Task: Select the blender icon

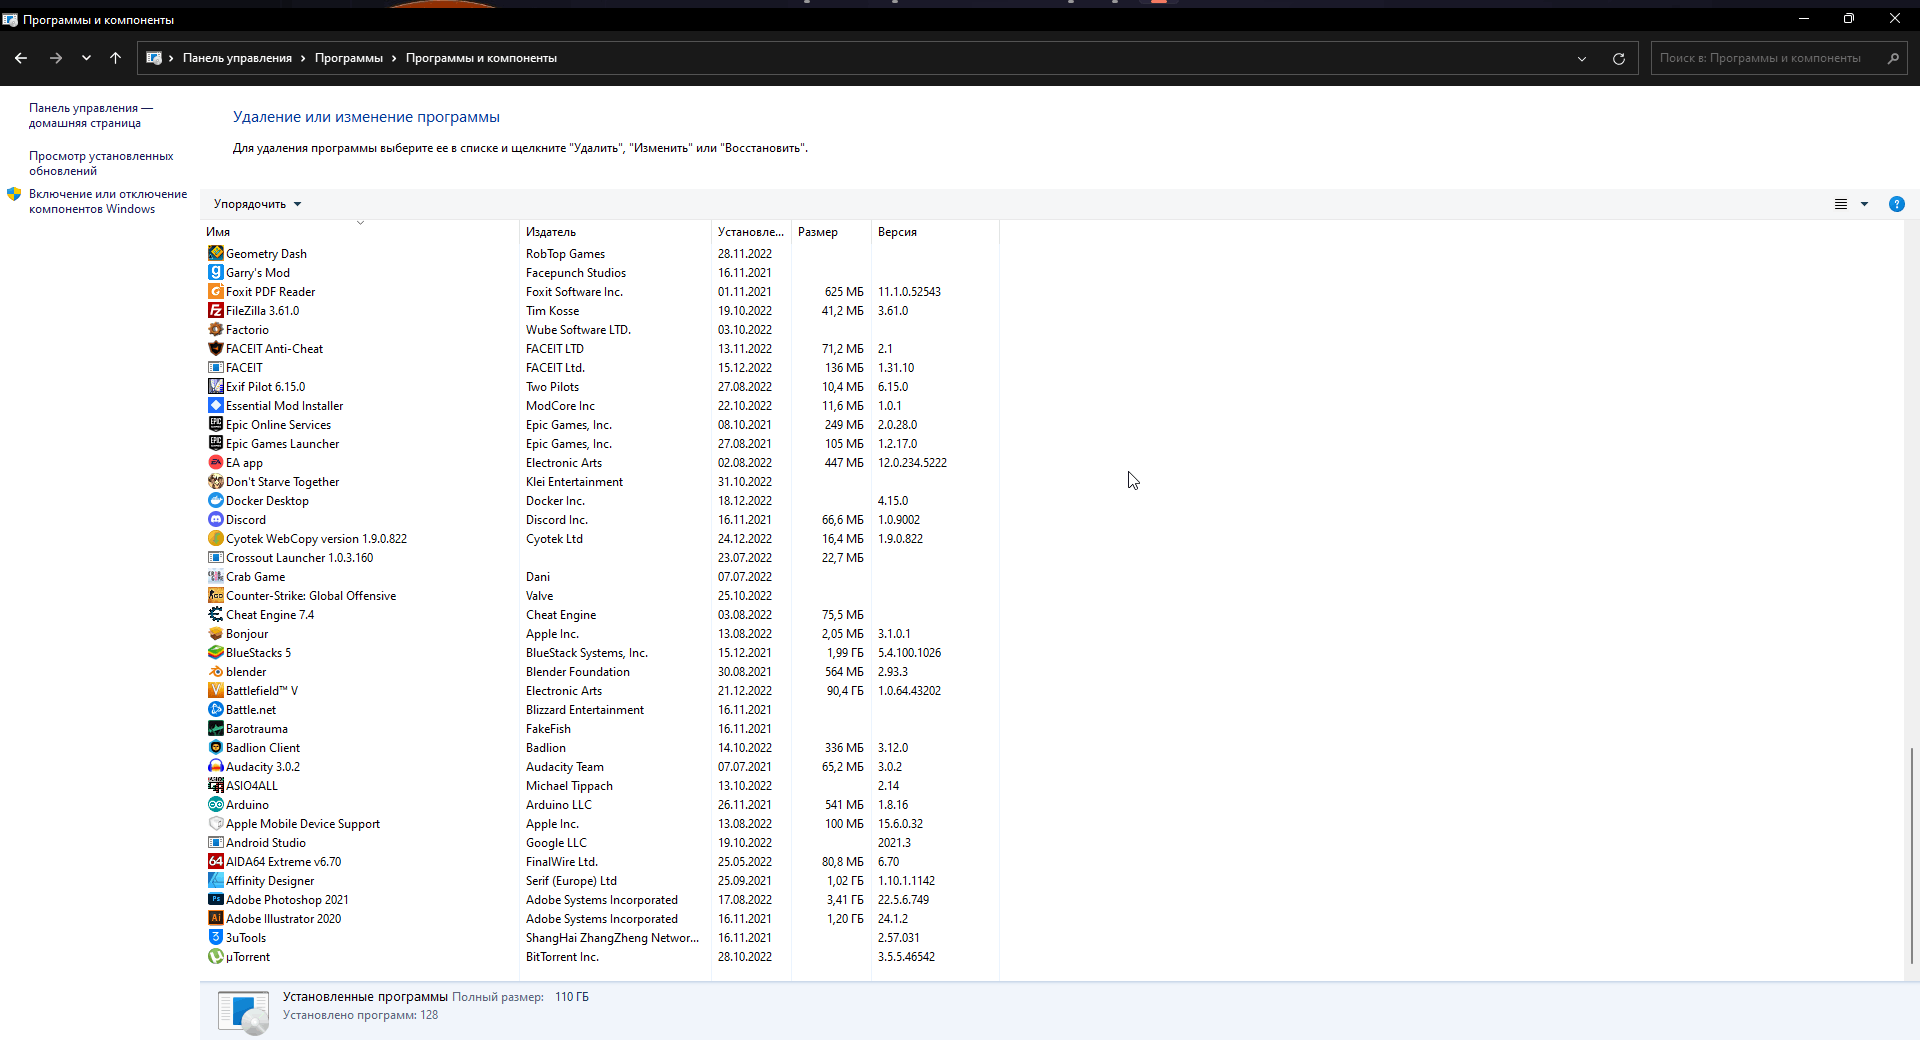Action: [x=215, y=671]
